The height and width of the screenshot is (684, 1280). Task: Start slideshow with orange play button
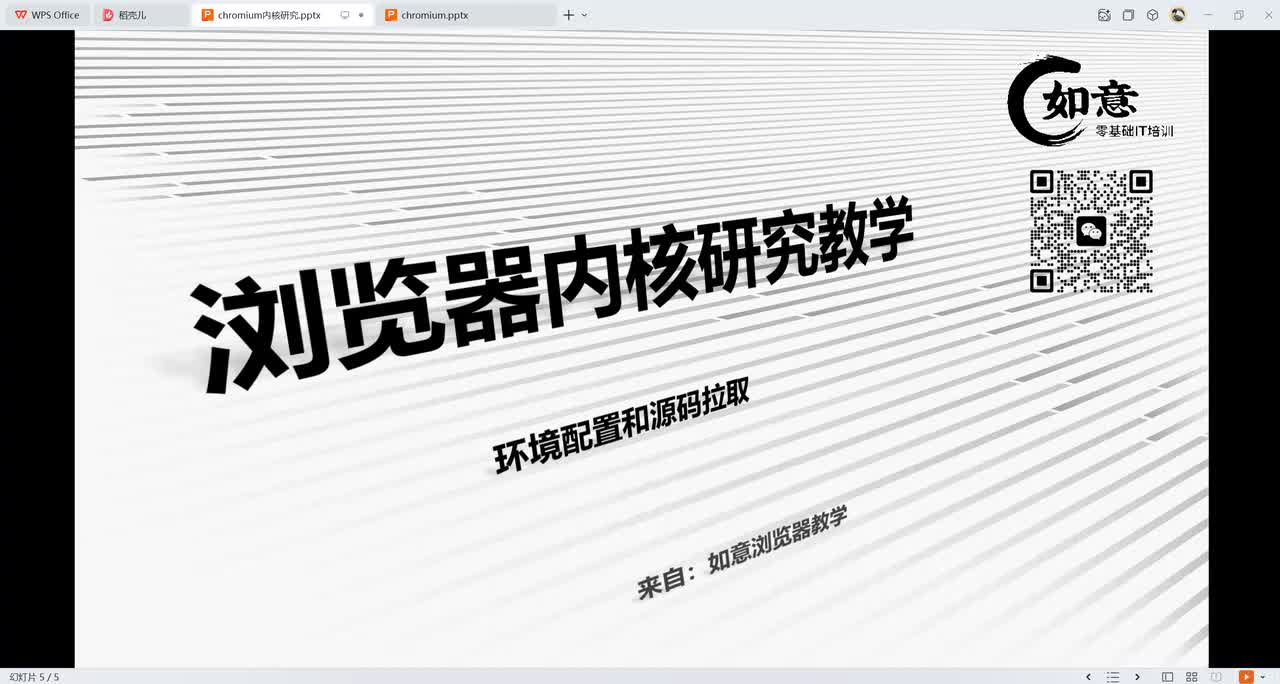click(1246, 677)
